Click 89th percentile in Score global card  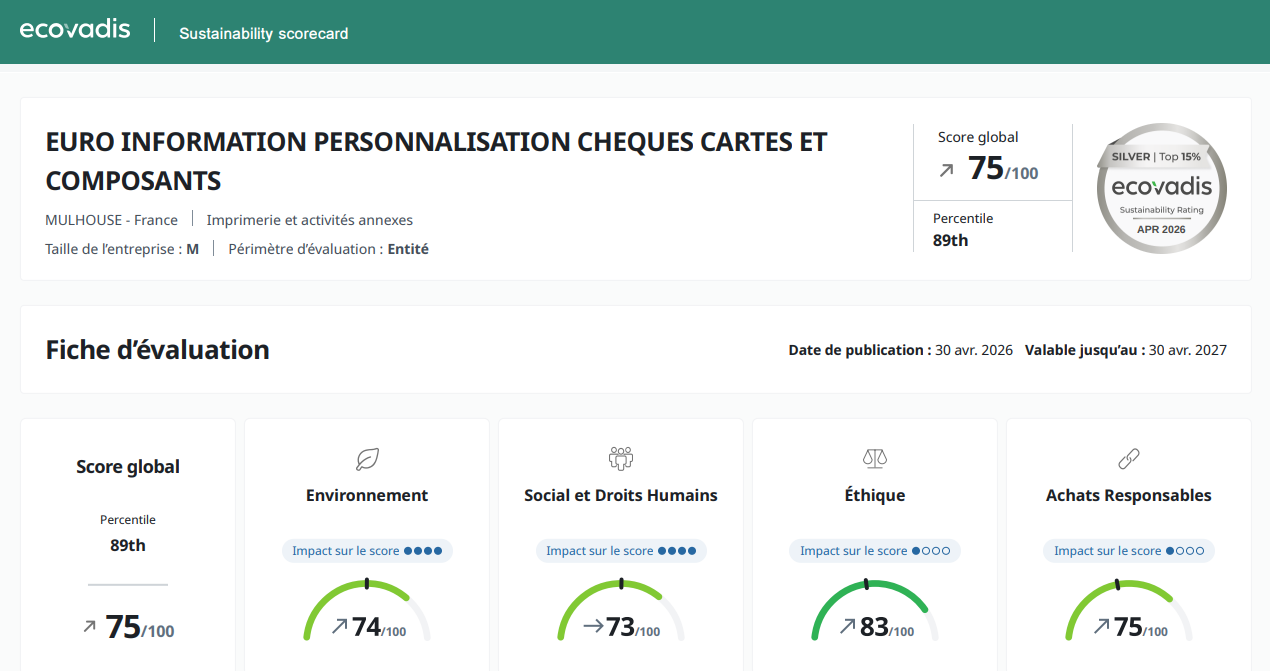pyautogui.click(x=128, y=546)
